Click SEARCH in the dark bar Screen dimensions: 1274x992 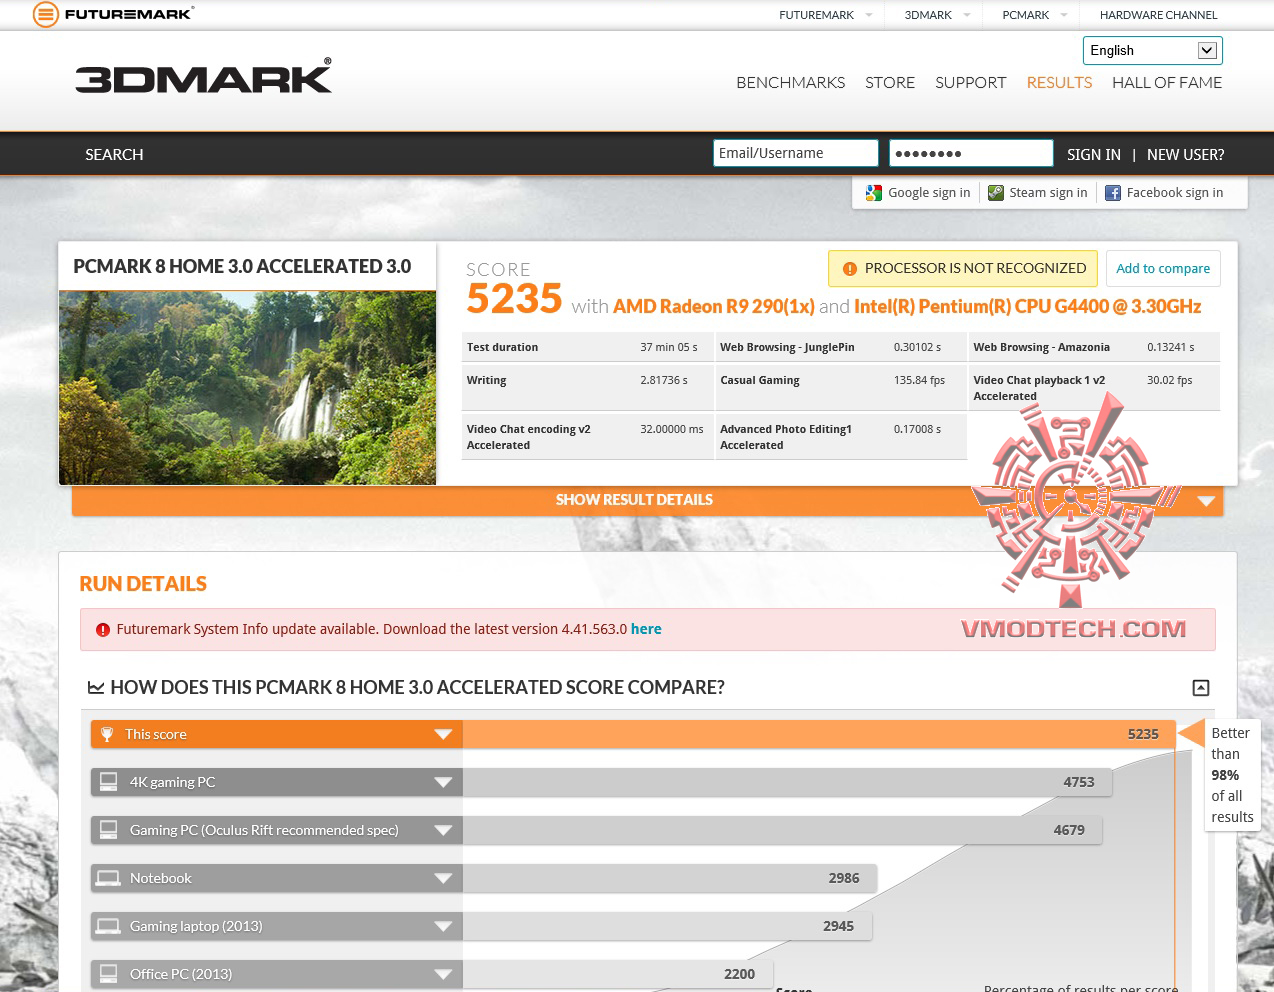click(x=114, y=155)
